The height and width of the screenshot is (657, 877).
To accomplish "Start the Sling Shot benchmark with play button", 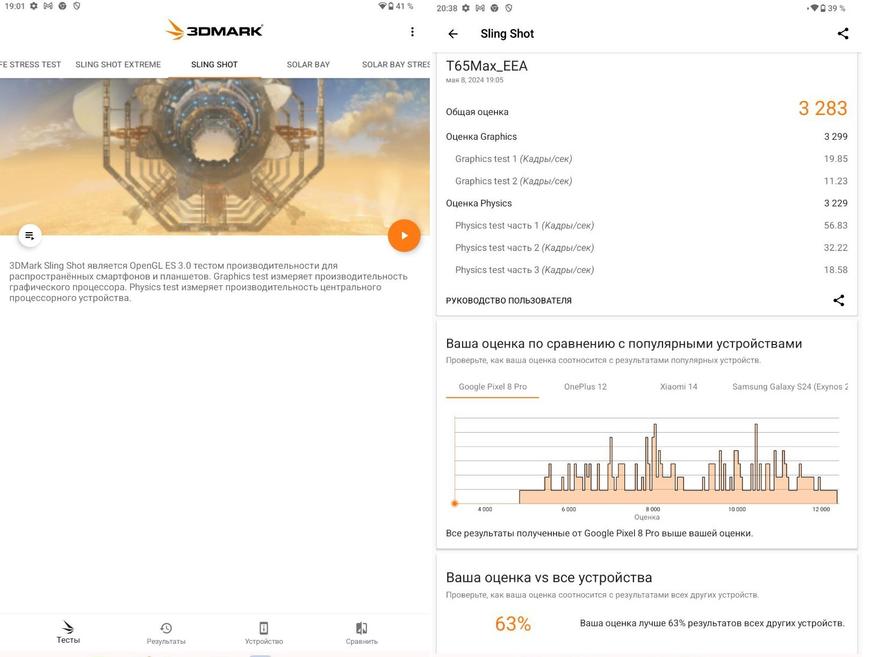I will [x=404, y=235].
